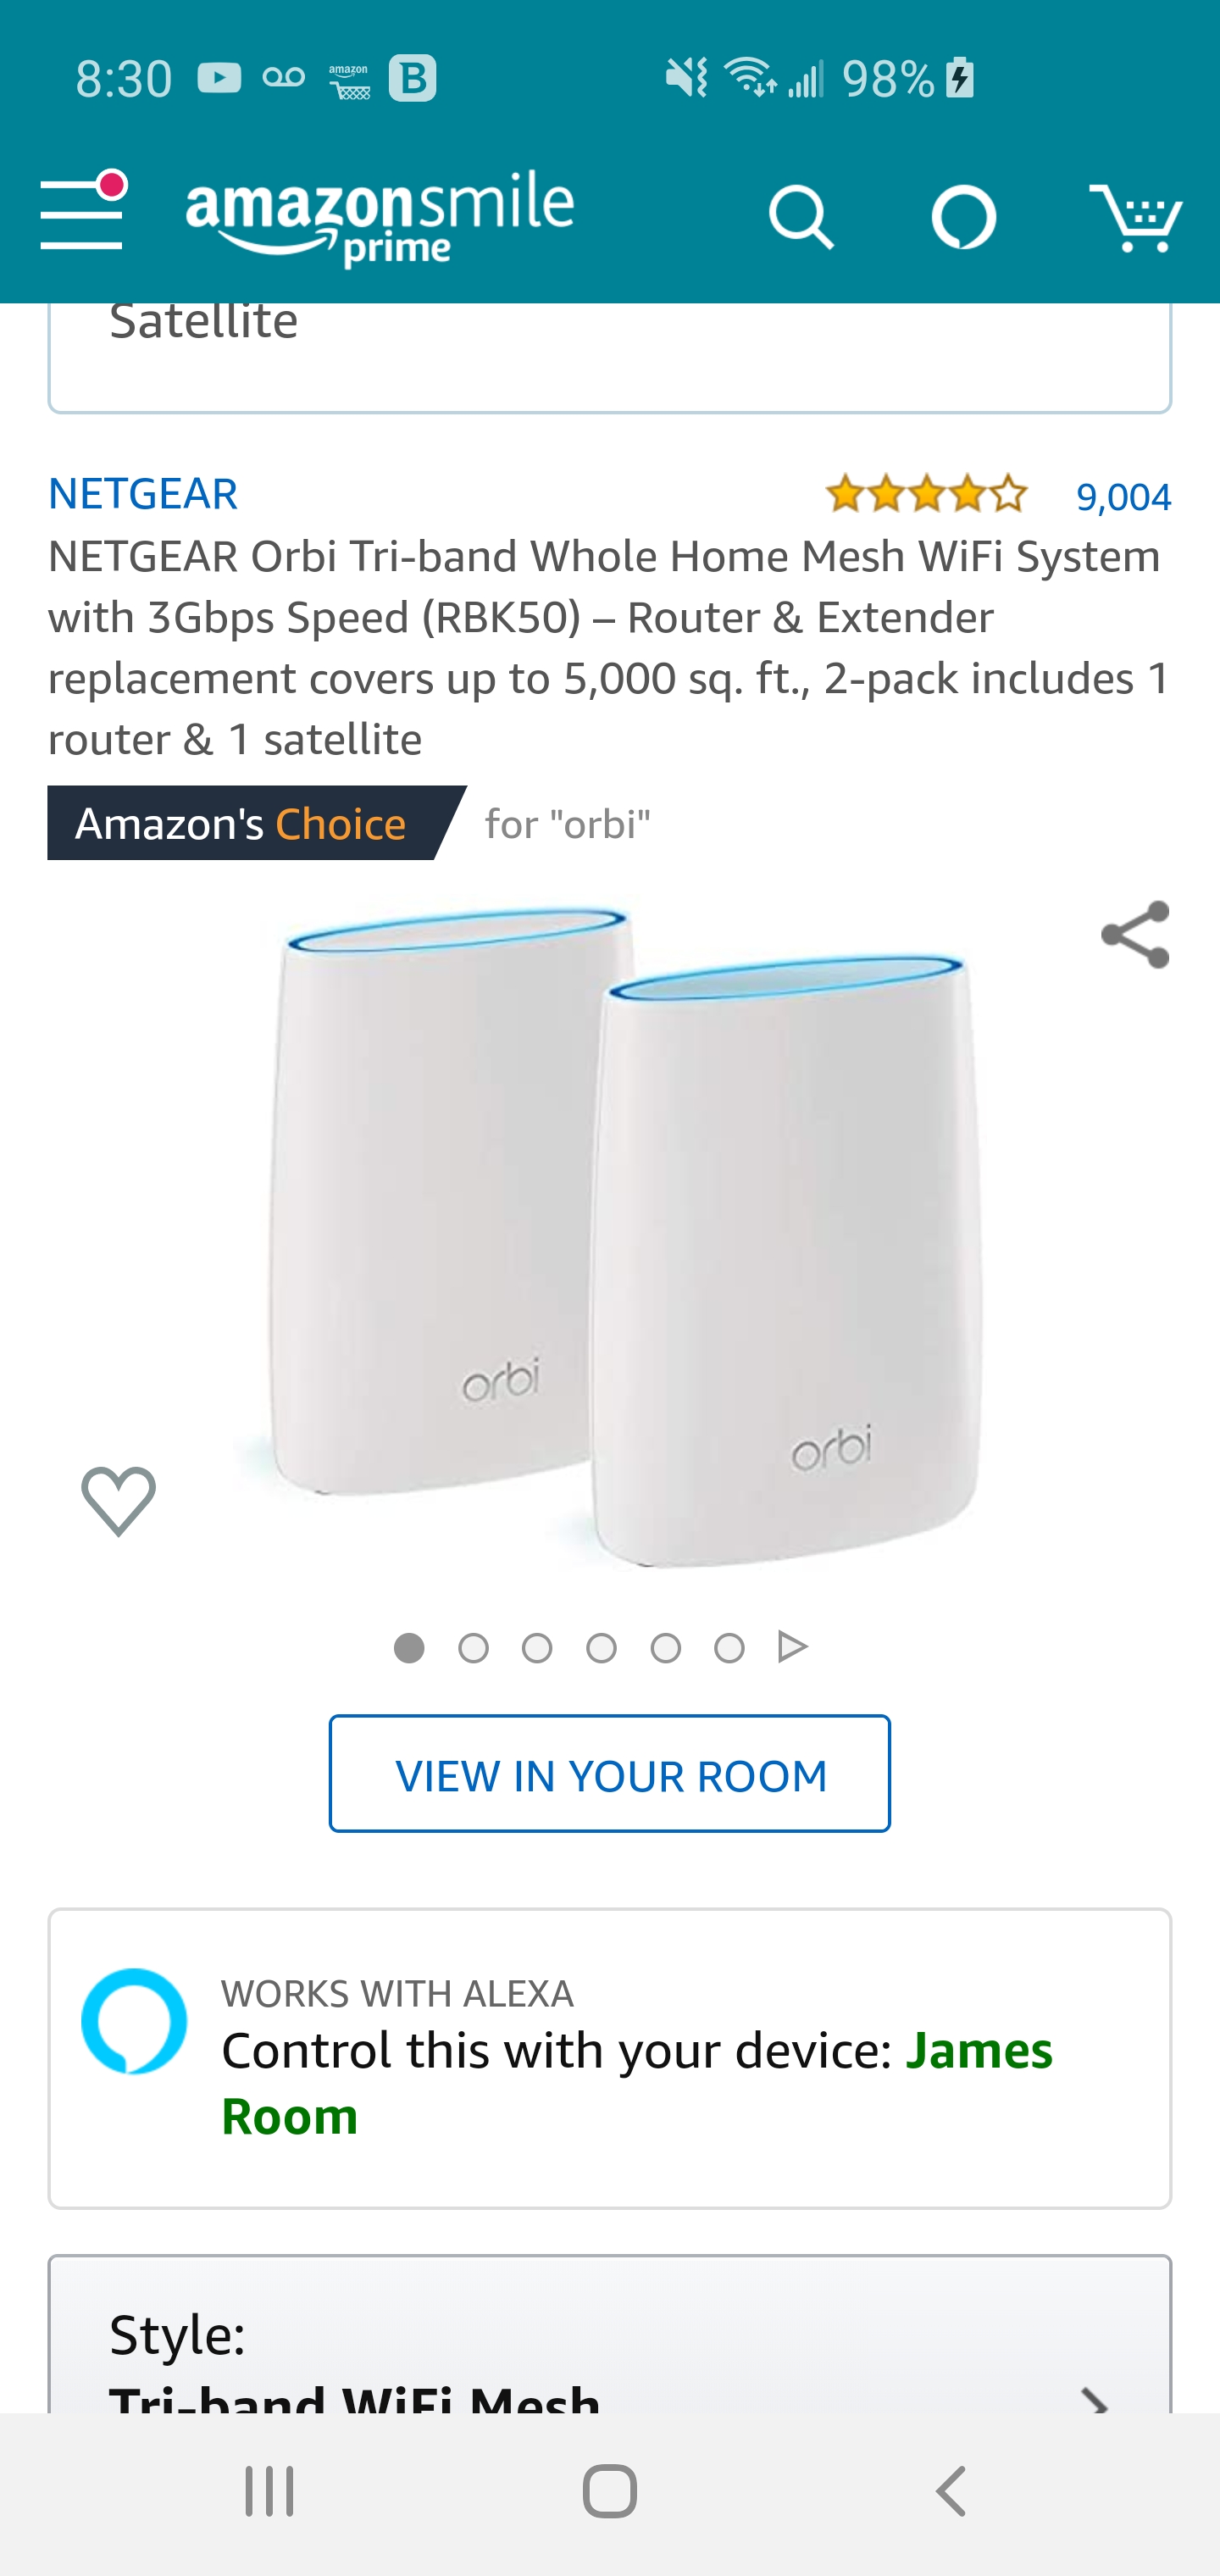Tap the Amazon's Choice badge
This screenshot has height=2576, width=1220.
click(257, 823)
